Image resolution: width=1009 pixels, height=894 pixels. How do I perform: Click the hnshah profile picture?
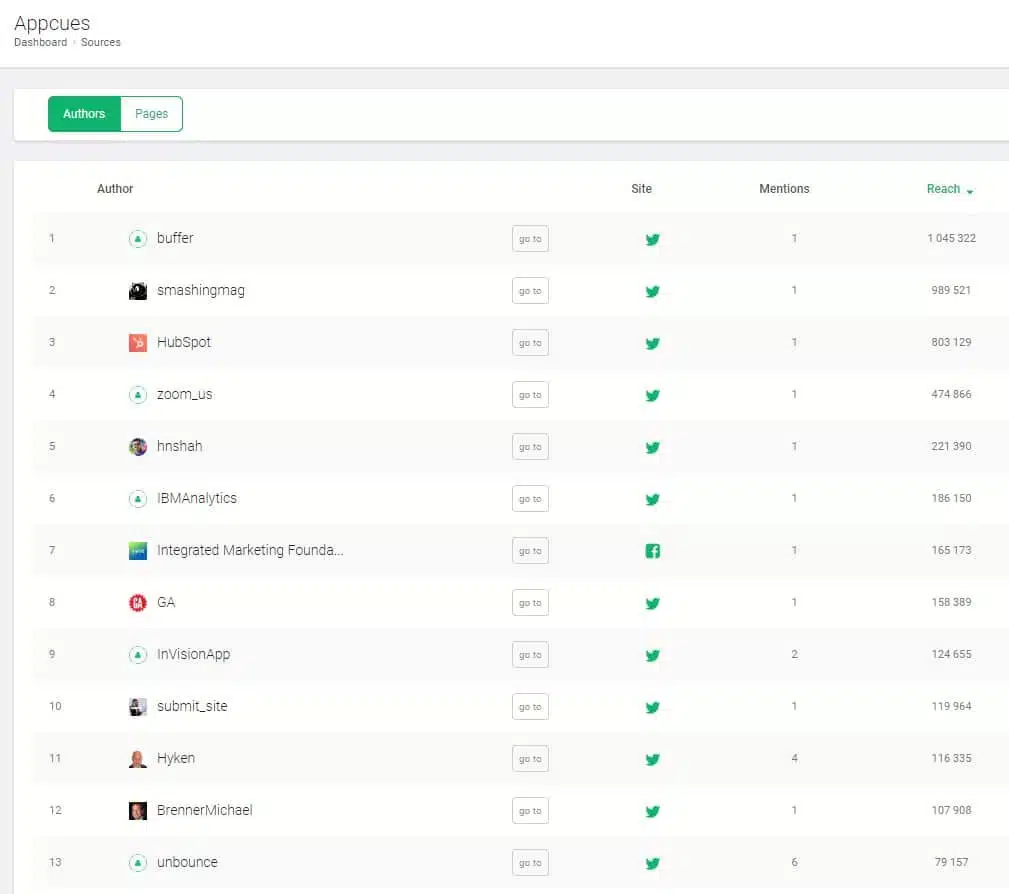click(x=138, y=447)
